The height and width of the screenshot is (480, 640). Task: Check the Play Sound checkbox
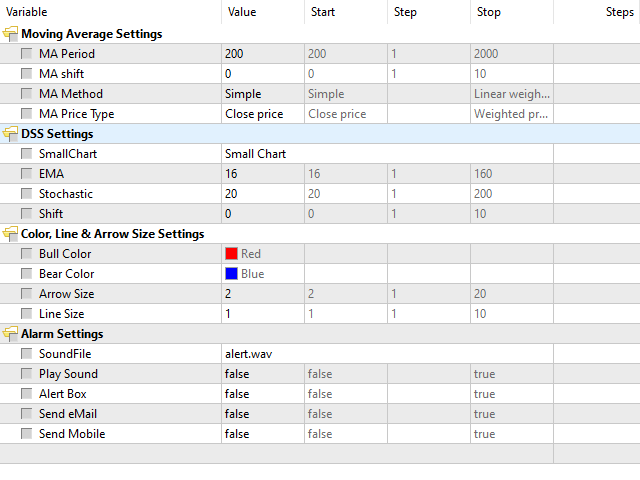pyautogui.click(x=26, y=374)
